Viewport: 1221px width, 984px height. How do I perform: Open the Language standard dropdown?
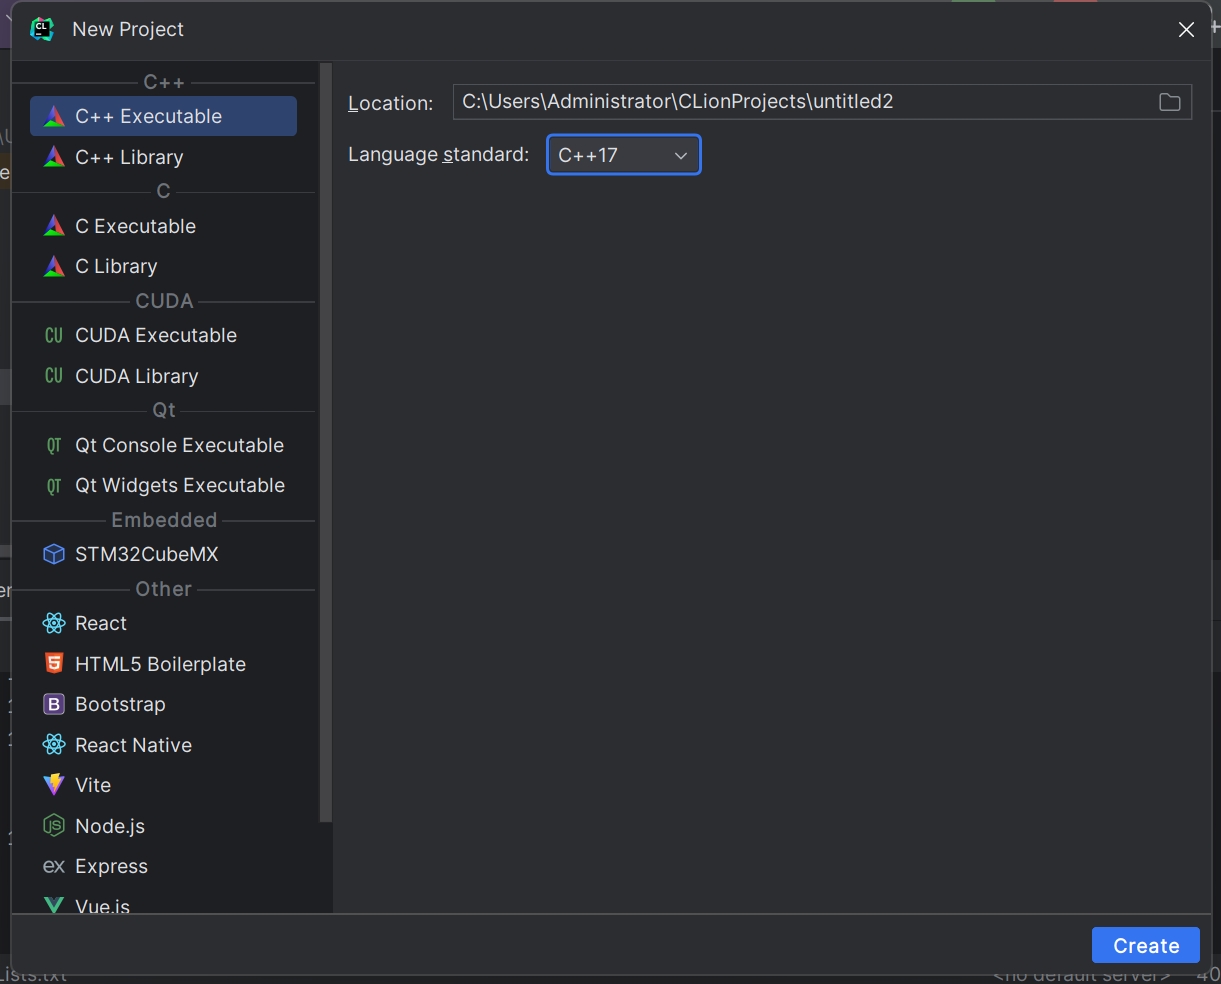(x=624, y=155)
